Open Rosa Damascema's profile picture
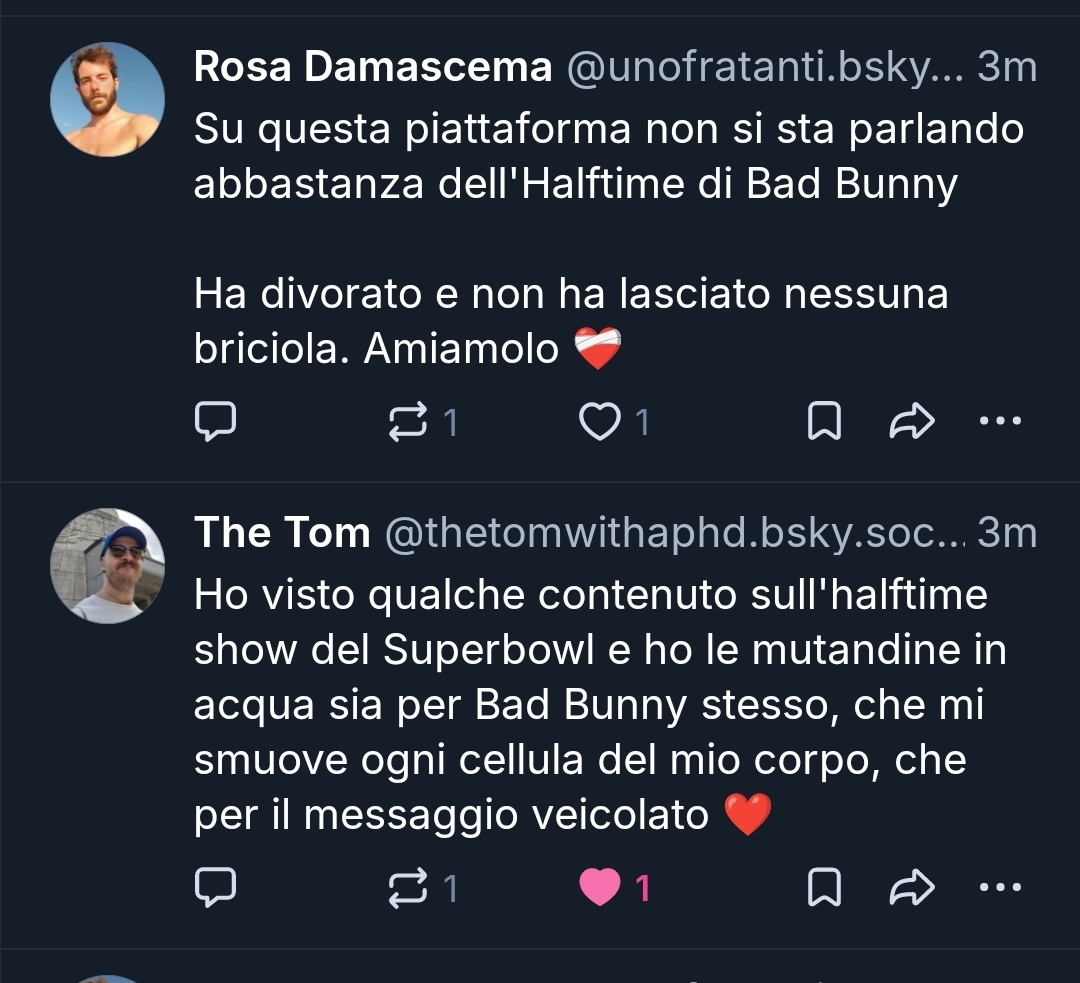 (x=107, y=100)
